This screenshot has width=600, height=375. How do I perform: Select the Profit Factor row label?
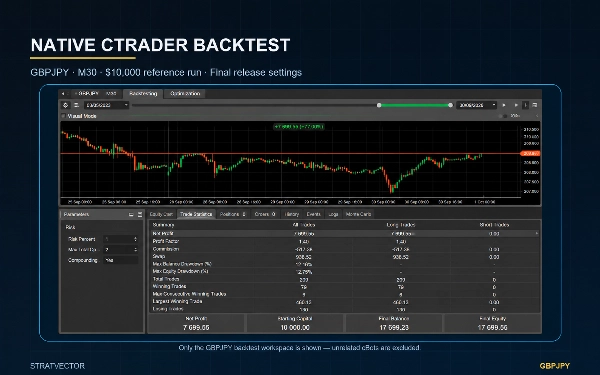click(166, 241)
